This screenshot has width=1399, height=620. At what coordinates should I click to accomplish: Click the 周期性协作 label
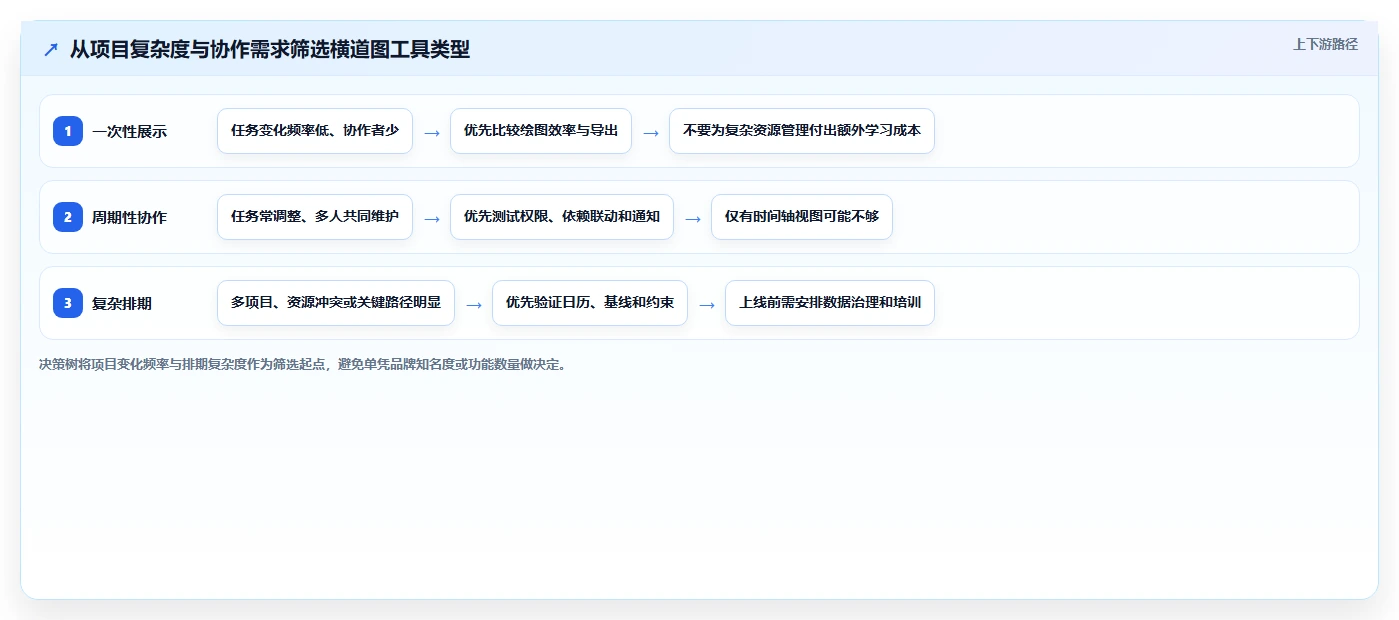point(129,217)
